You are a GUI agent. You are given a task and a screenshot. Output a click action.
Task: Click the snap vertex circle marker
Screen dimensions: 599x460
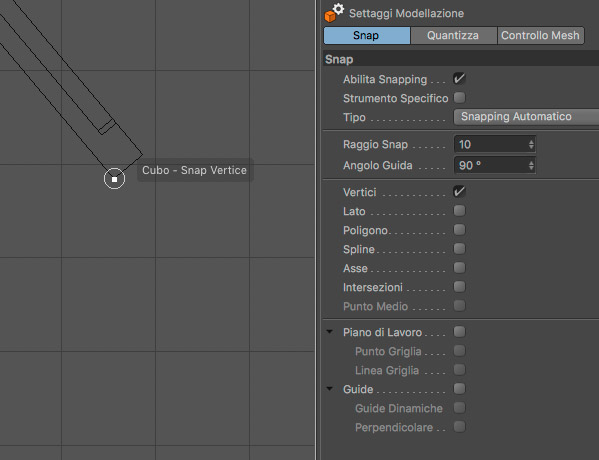pyautogui.click(x=114, y=178)
